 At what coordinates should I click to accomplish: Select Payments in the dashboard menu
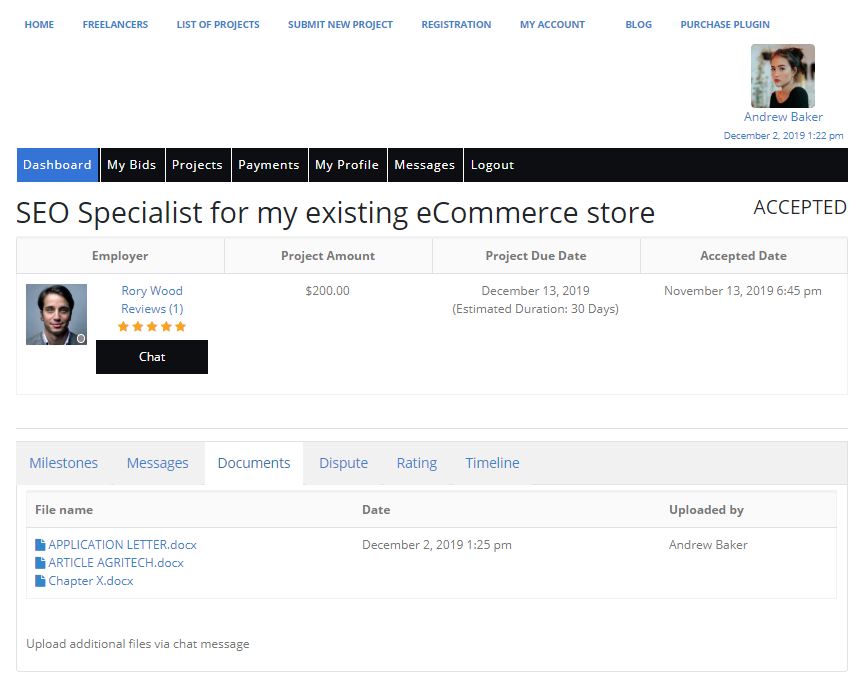(x=268, y=165)
